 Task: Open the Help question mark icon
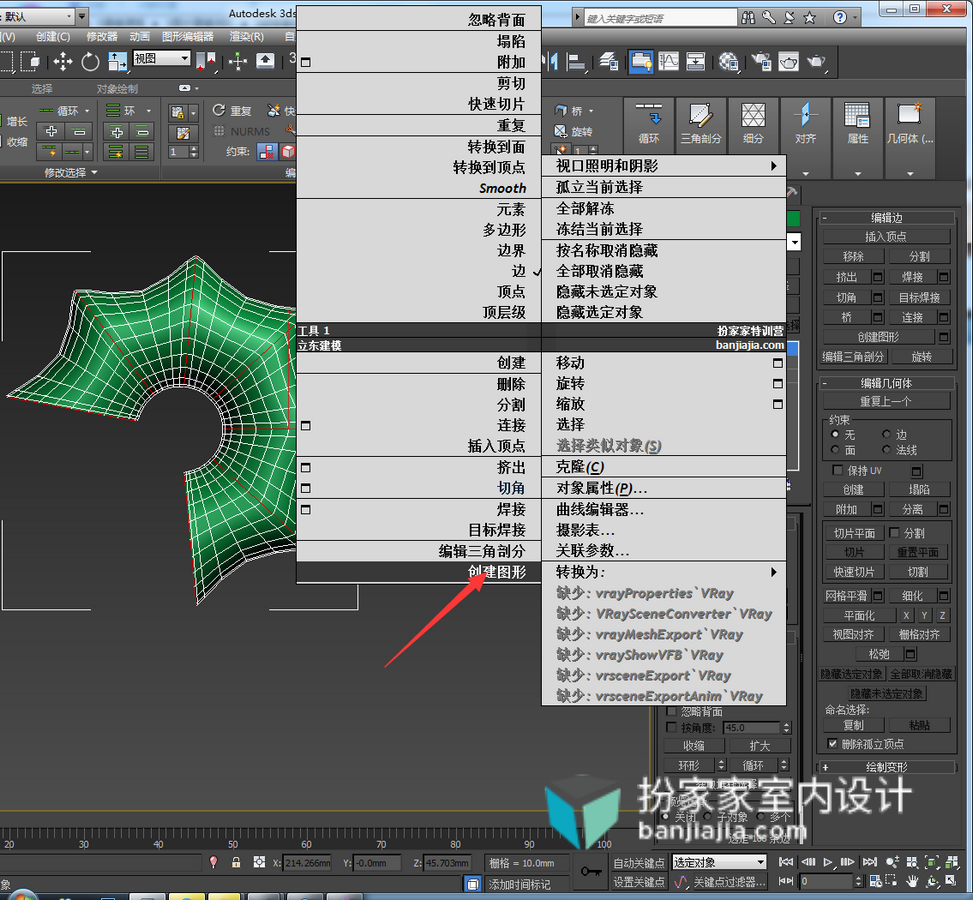[840, 17]
